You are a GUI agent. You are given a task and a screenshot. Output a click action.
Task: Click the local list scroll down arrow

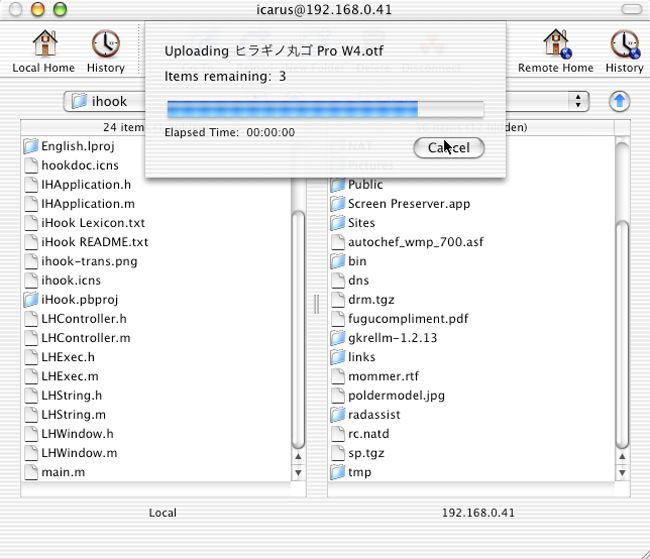pyautogui.click(x=298, y=473)
